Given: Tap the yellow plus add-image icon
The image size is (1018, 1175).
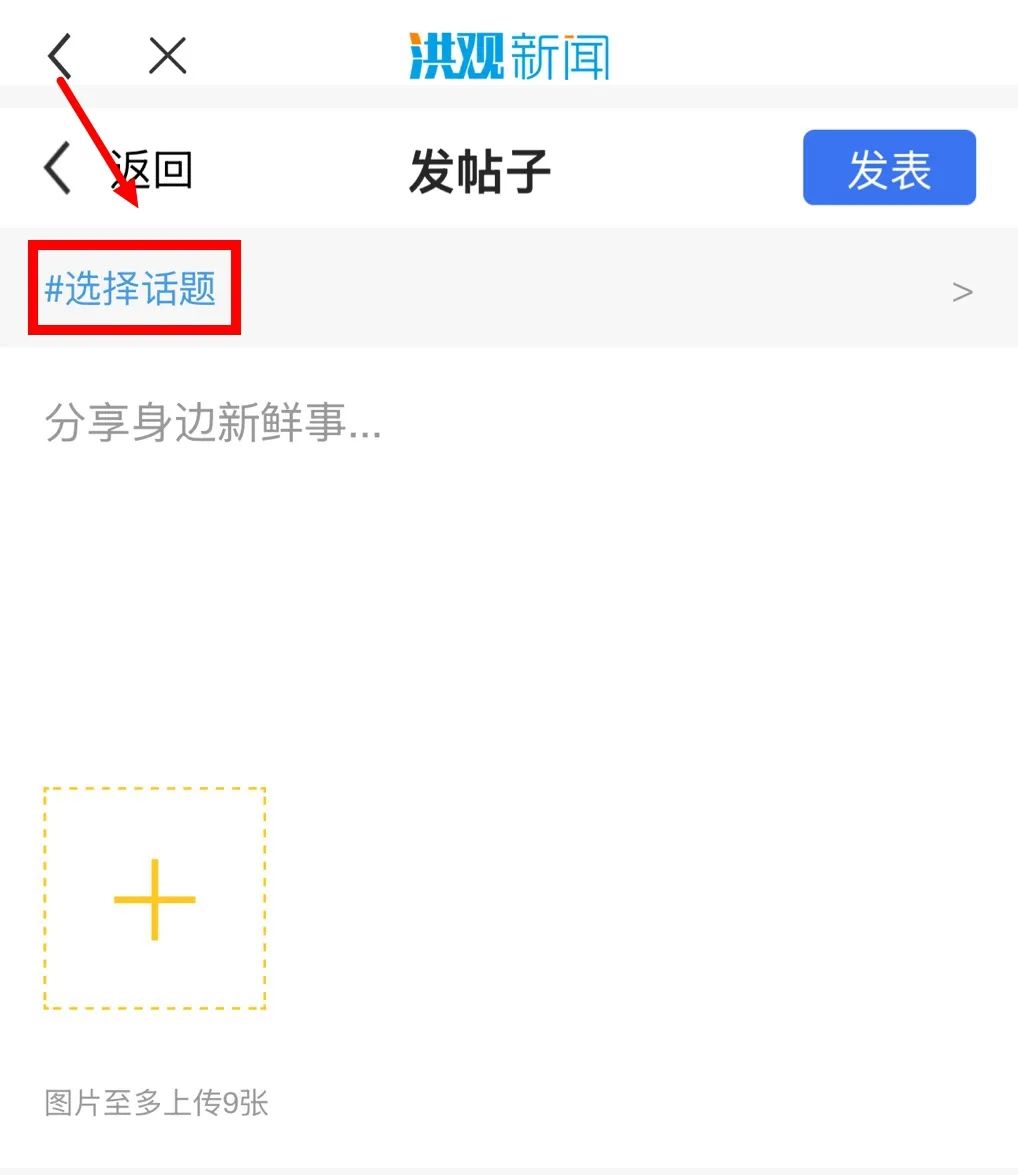Looking at the screenshot, I should tap(154, 899).
